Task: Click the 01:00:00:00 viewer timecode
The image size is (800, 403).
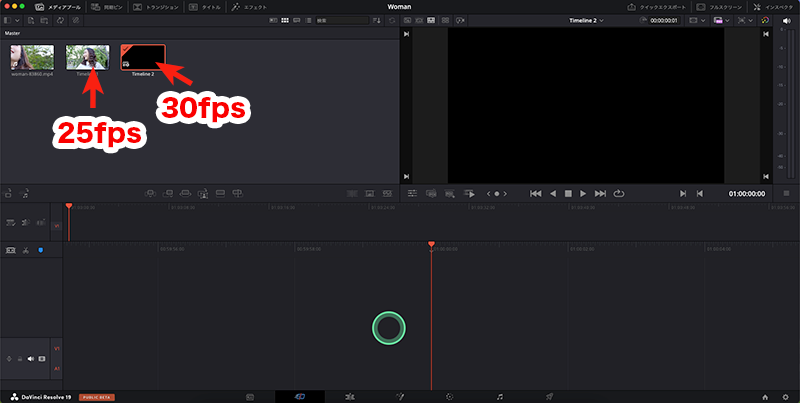Action: (x=746, y=194)
